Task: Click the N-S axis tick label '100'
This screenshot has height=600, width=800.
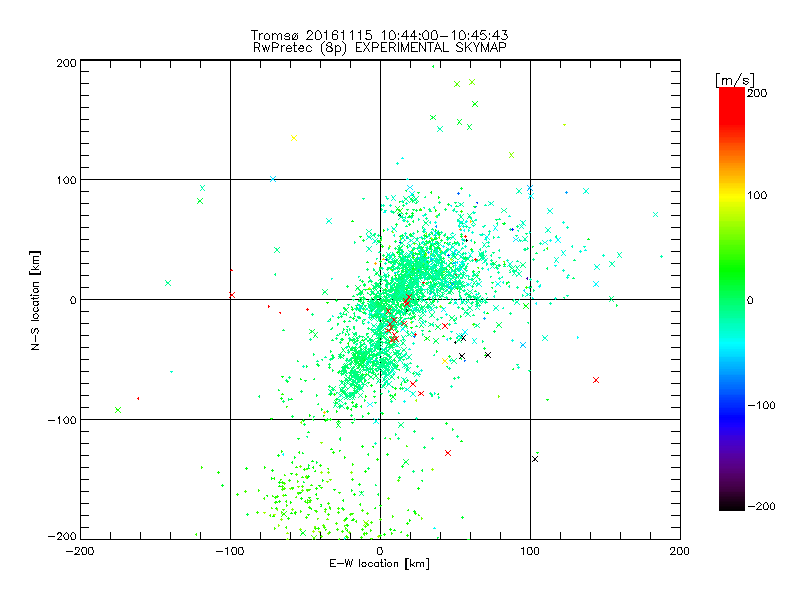Action: 66,180
